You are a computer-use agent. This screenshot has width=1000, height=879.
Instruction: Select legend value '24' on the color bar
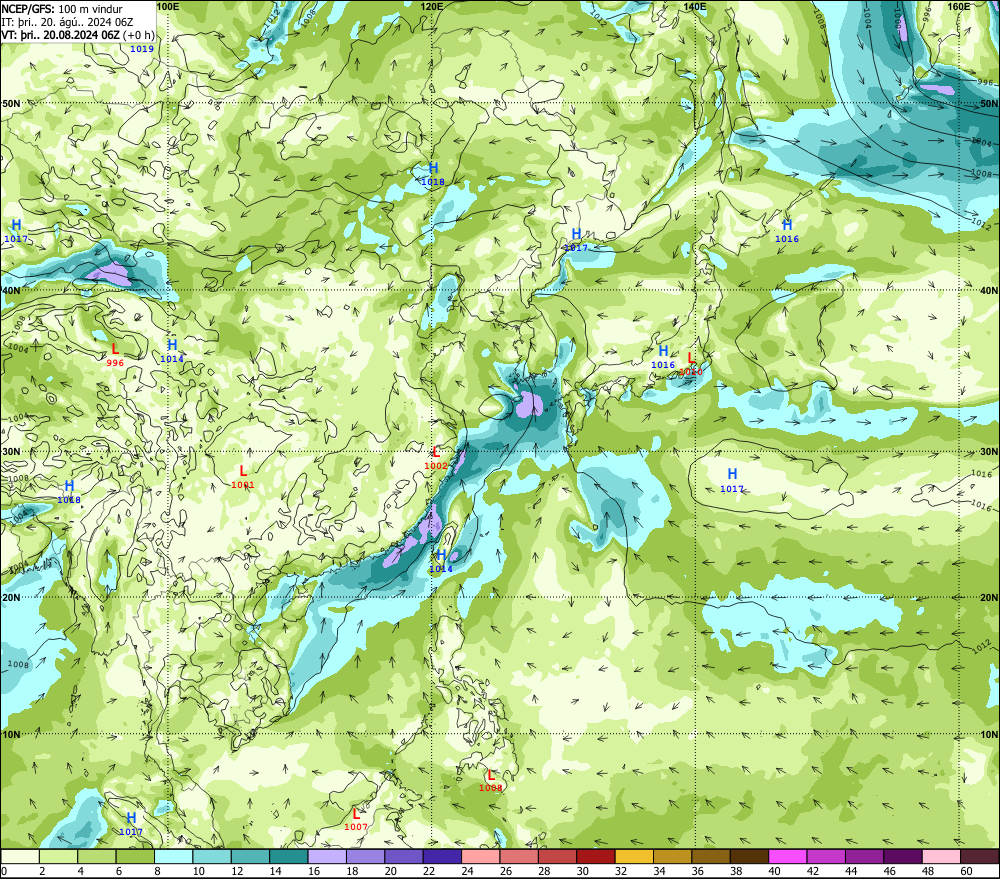[467, 871]
